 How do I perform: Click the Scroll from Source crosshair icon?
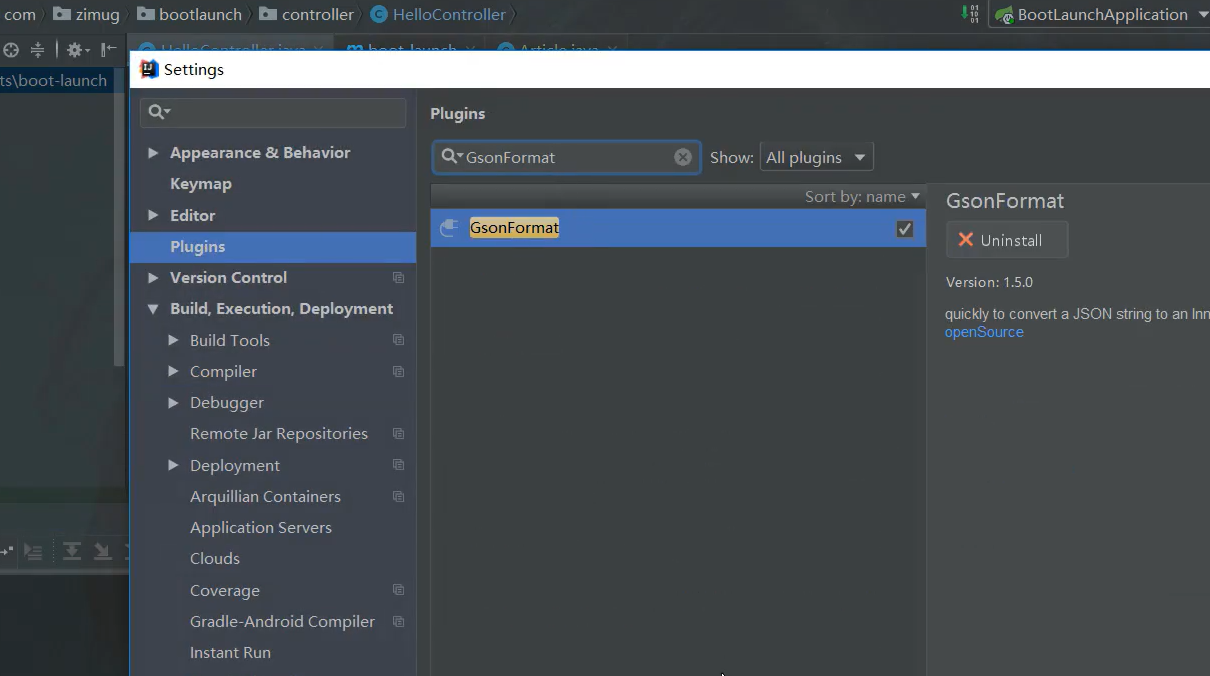click(11, 50)
